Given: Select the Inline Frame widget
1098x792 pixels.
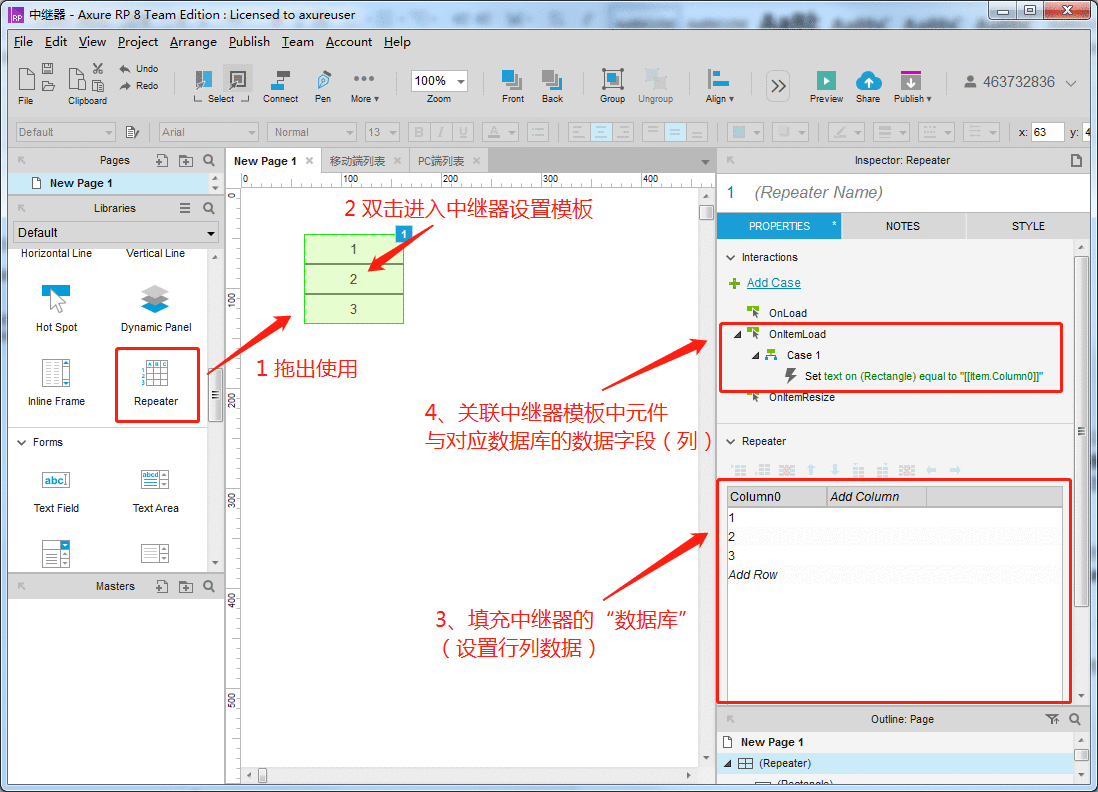Looking at the screenshot, I should [x=56, y=382].
